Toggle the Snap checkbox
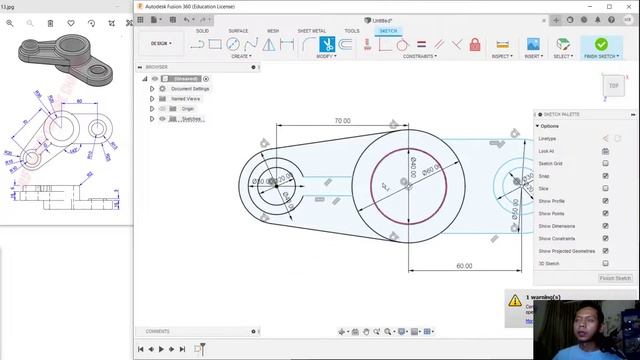 (606, 176)
